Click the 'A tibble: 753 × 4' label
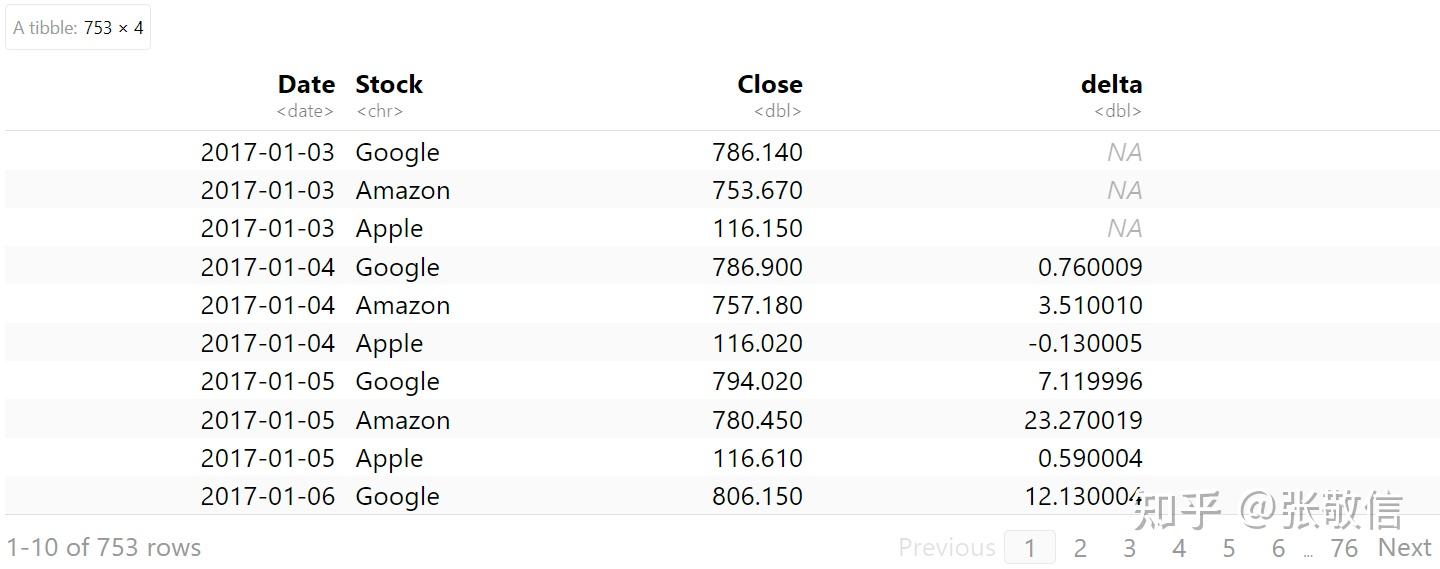 (78, 28)
